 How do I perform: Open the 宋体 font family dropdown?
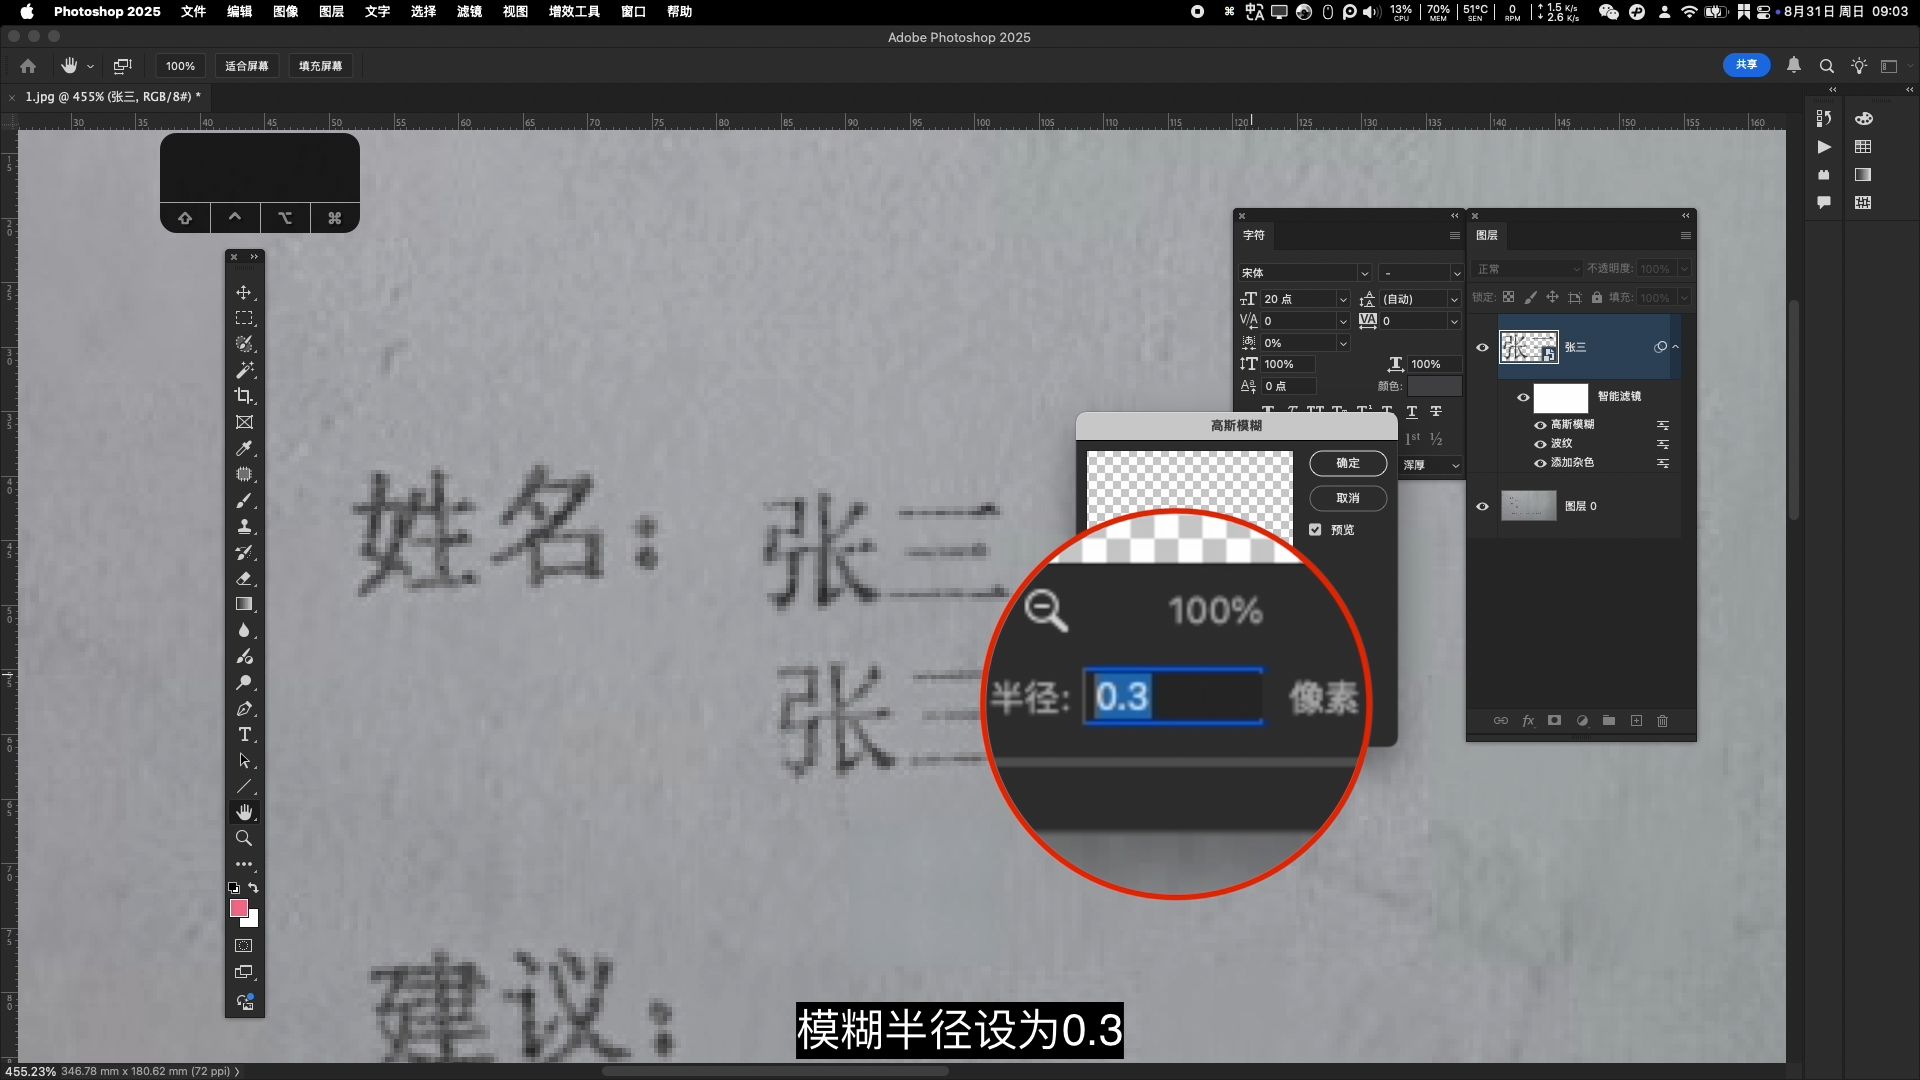tap(1363, 273)
